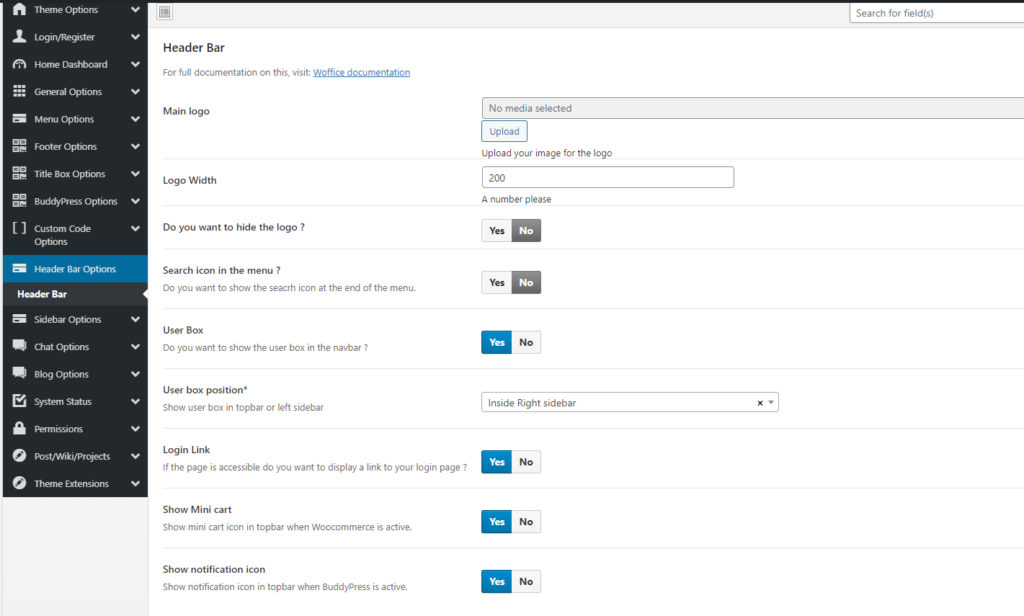Set hide the logo to Yes
The width and height of the screenshot is (1024, 616).
pos(497,230)
